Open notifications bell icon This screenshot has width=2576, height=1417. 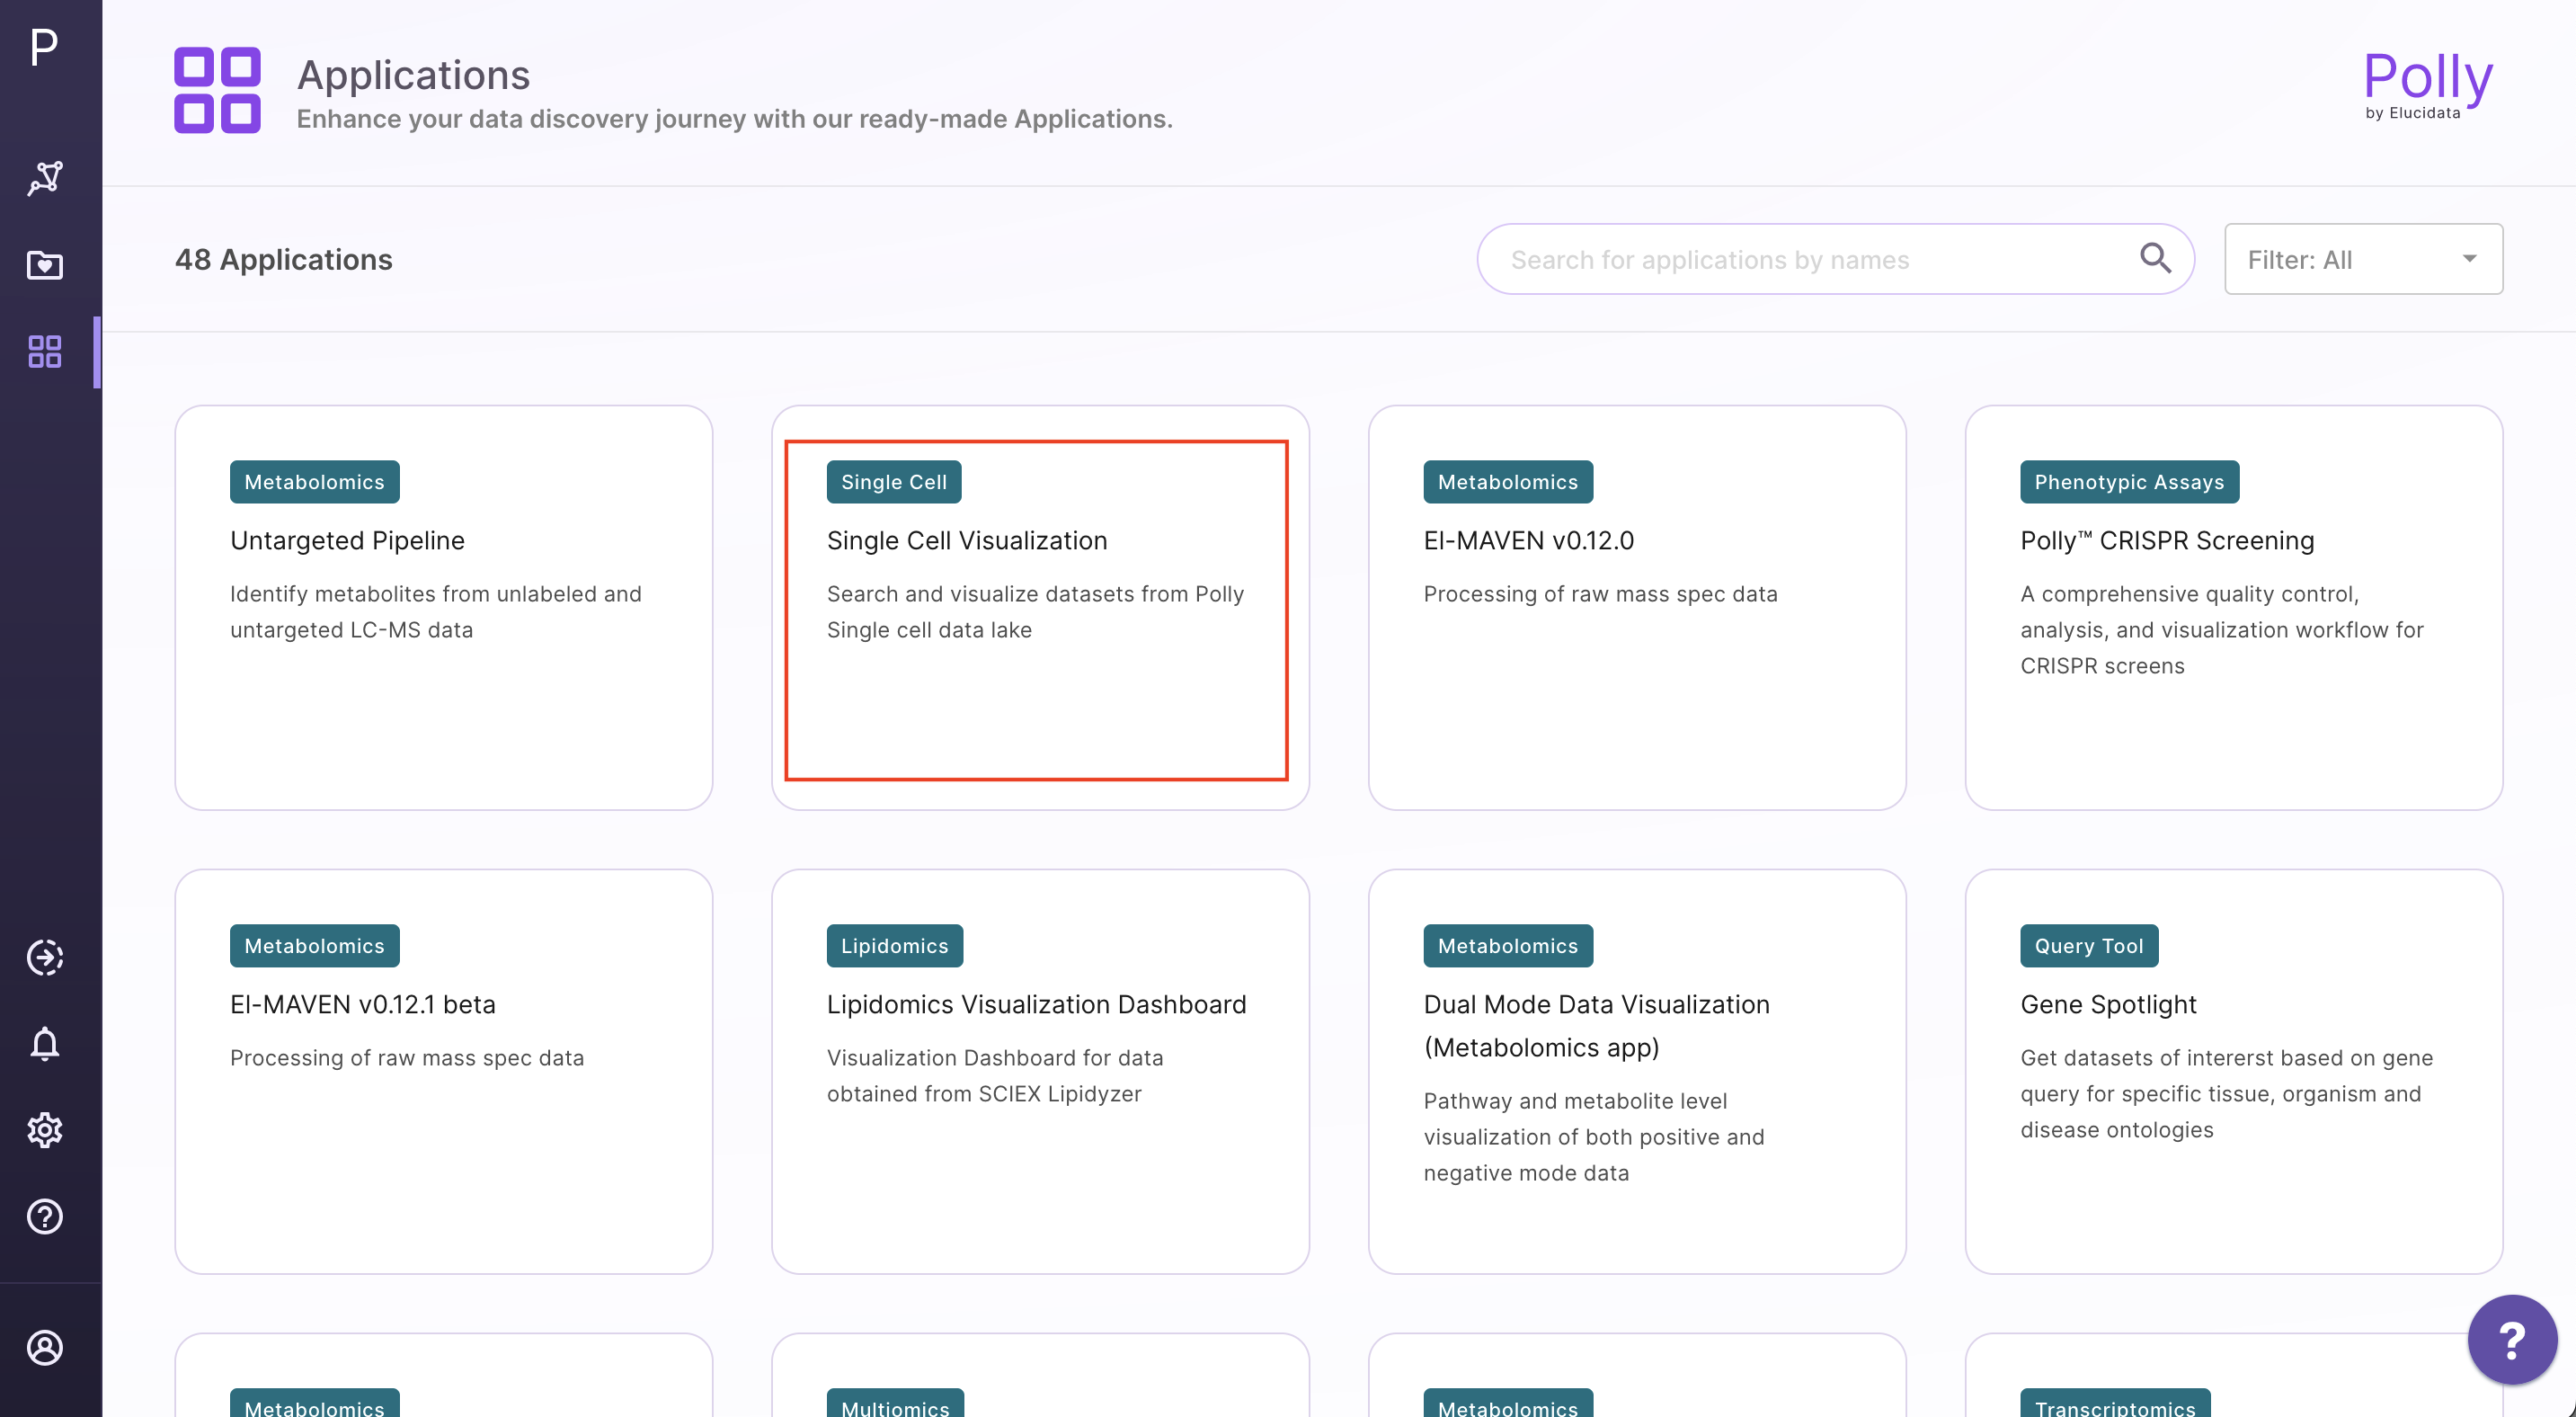[45, 1044]
